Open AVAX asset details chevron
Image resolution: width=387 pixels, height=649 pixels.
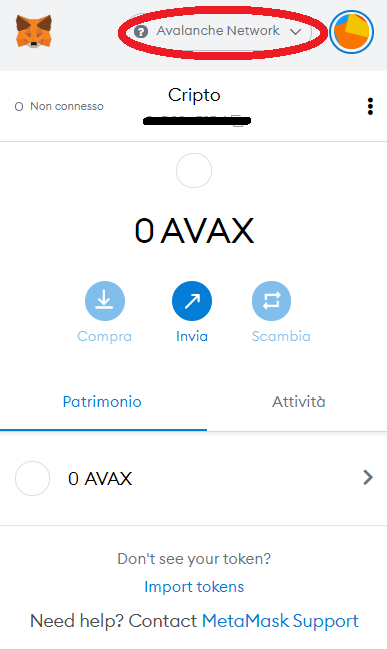[368, 478]
